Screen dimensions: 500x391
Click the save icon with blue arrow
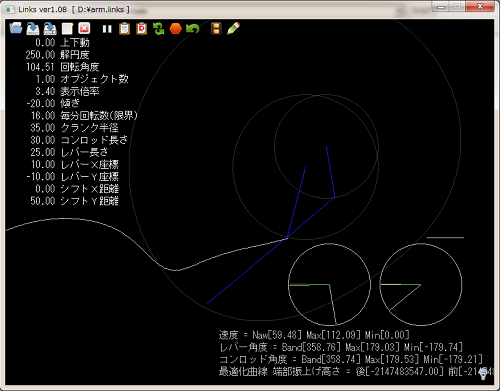coord(33,28)
